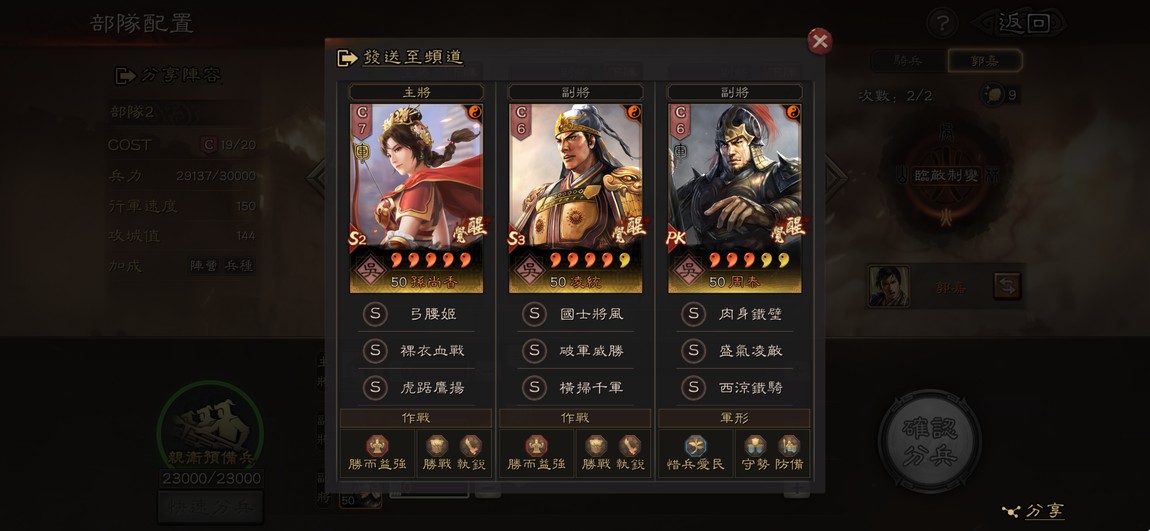
Task: Open 凌統 general portrait card
Action: click(x=576, y=198)
